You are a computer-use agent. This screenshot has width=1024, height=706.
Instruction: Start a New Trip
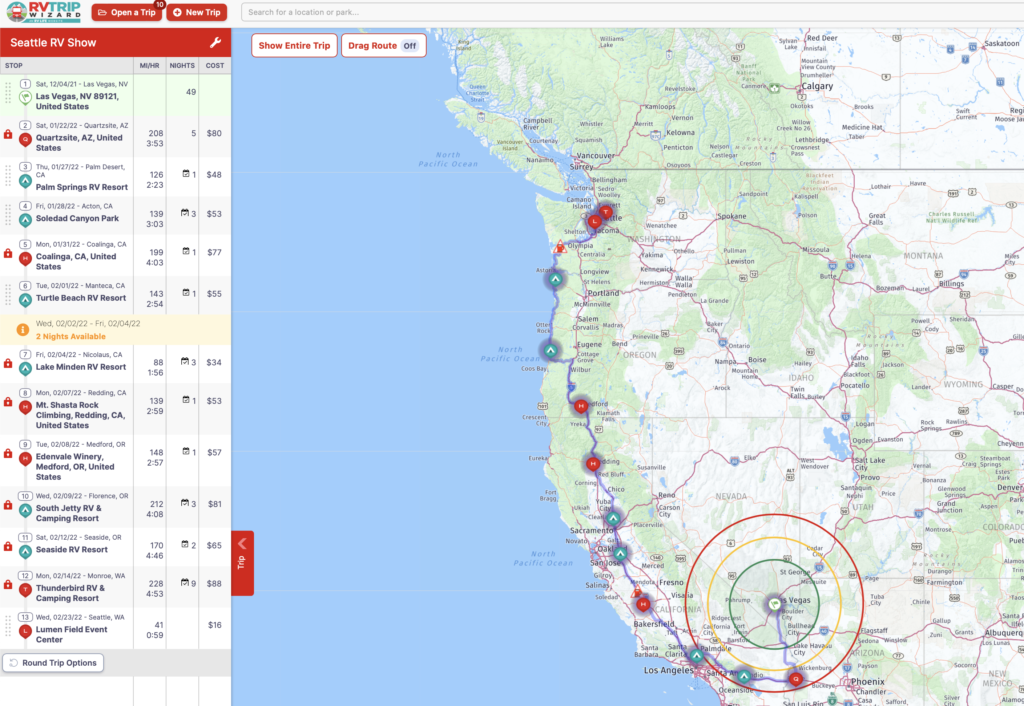(197, 12)
